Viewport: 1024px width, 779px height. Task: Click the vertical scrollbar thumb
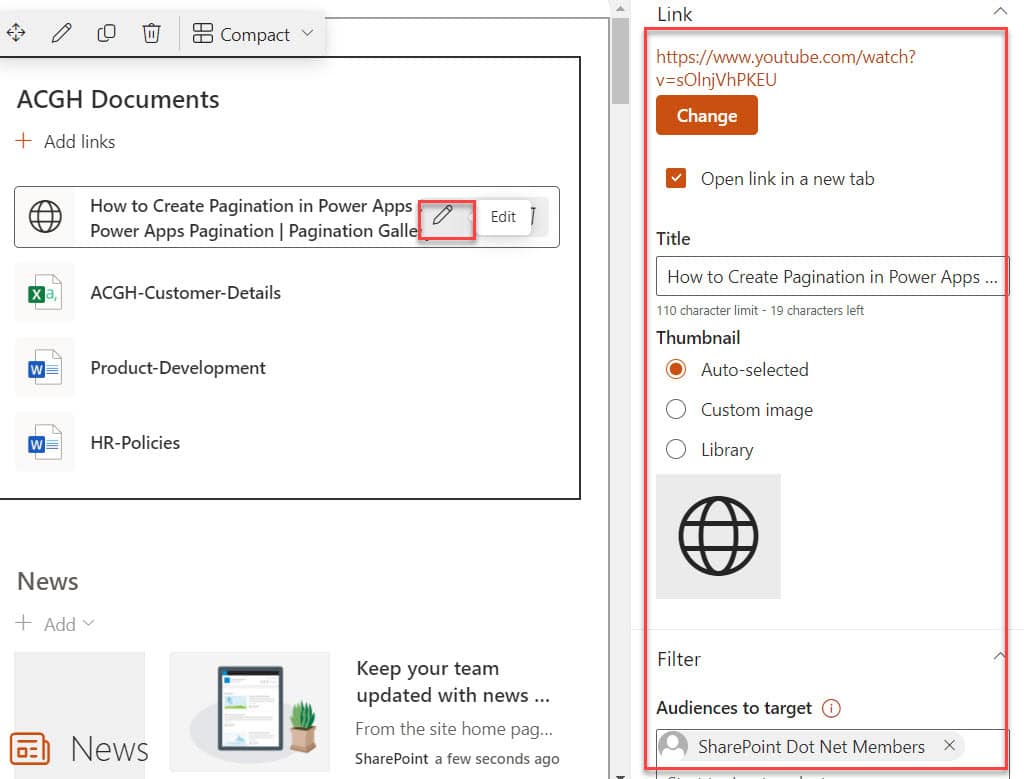[x=620, y=60]
